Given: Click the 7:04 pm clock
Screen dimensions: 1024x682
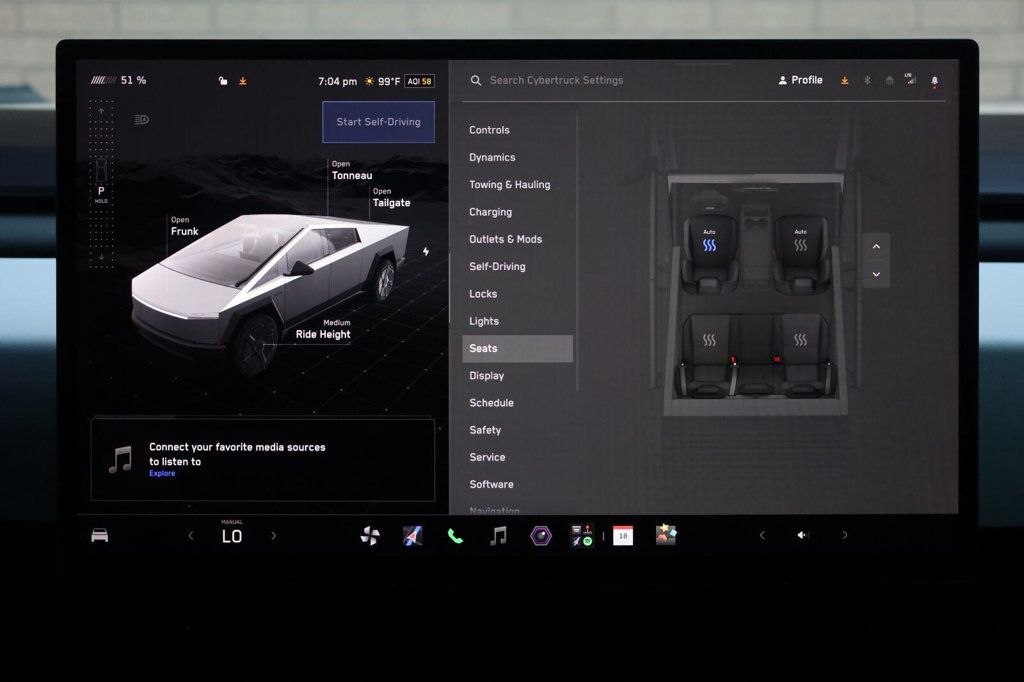Looking at the screenshot, I should point(337,82).
